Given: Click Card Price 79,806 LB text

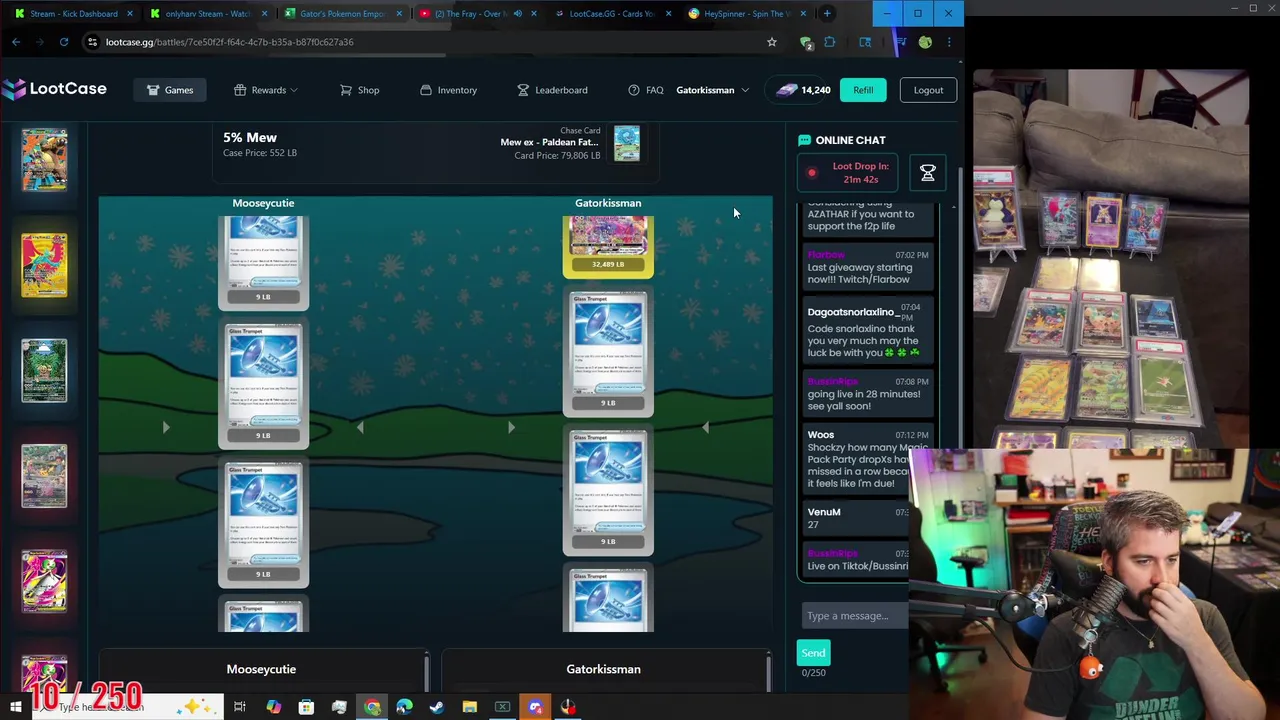Looking at the screenshot, I should pyautogui.click(x=557, y=156).
